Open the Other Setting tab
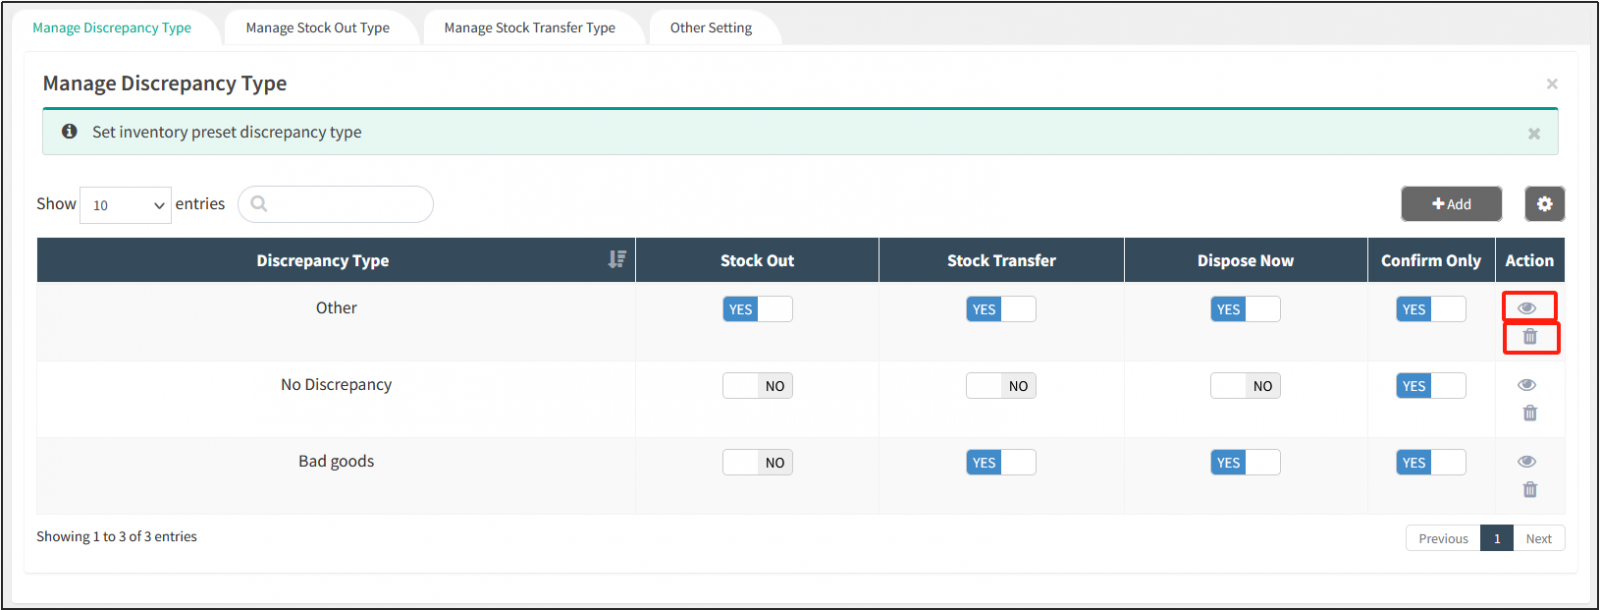The image size is (1600, 610). tap(711, 28)
